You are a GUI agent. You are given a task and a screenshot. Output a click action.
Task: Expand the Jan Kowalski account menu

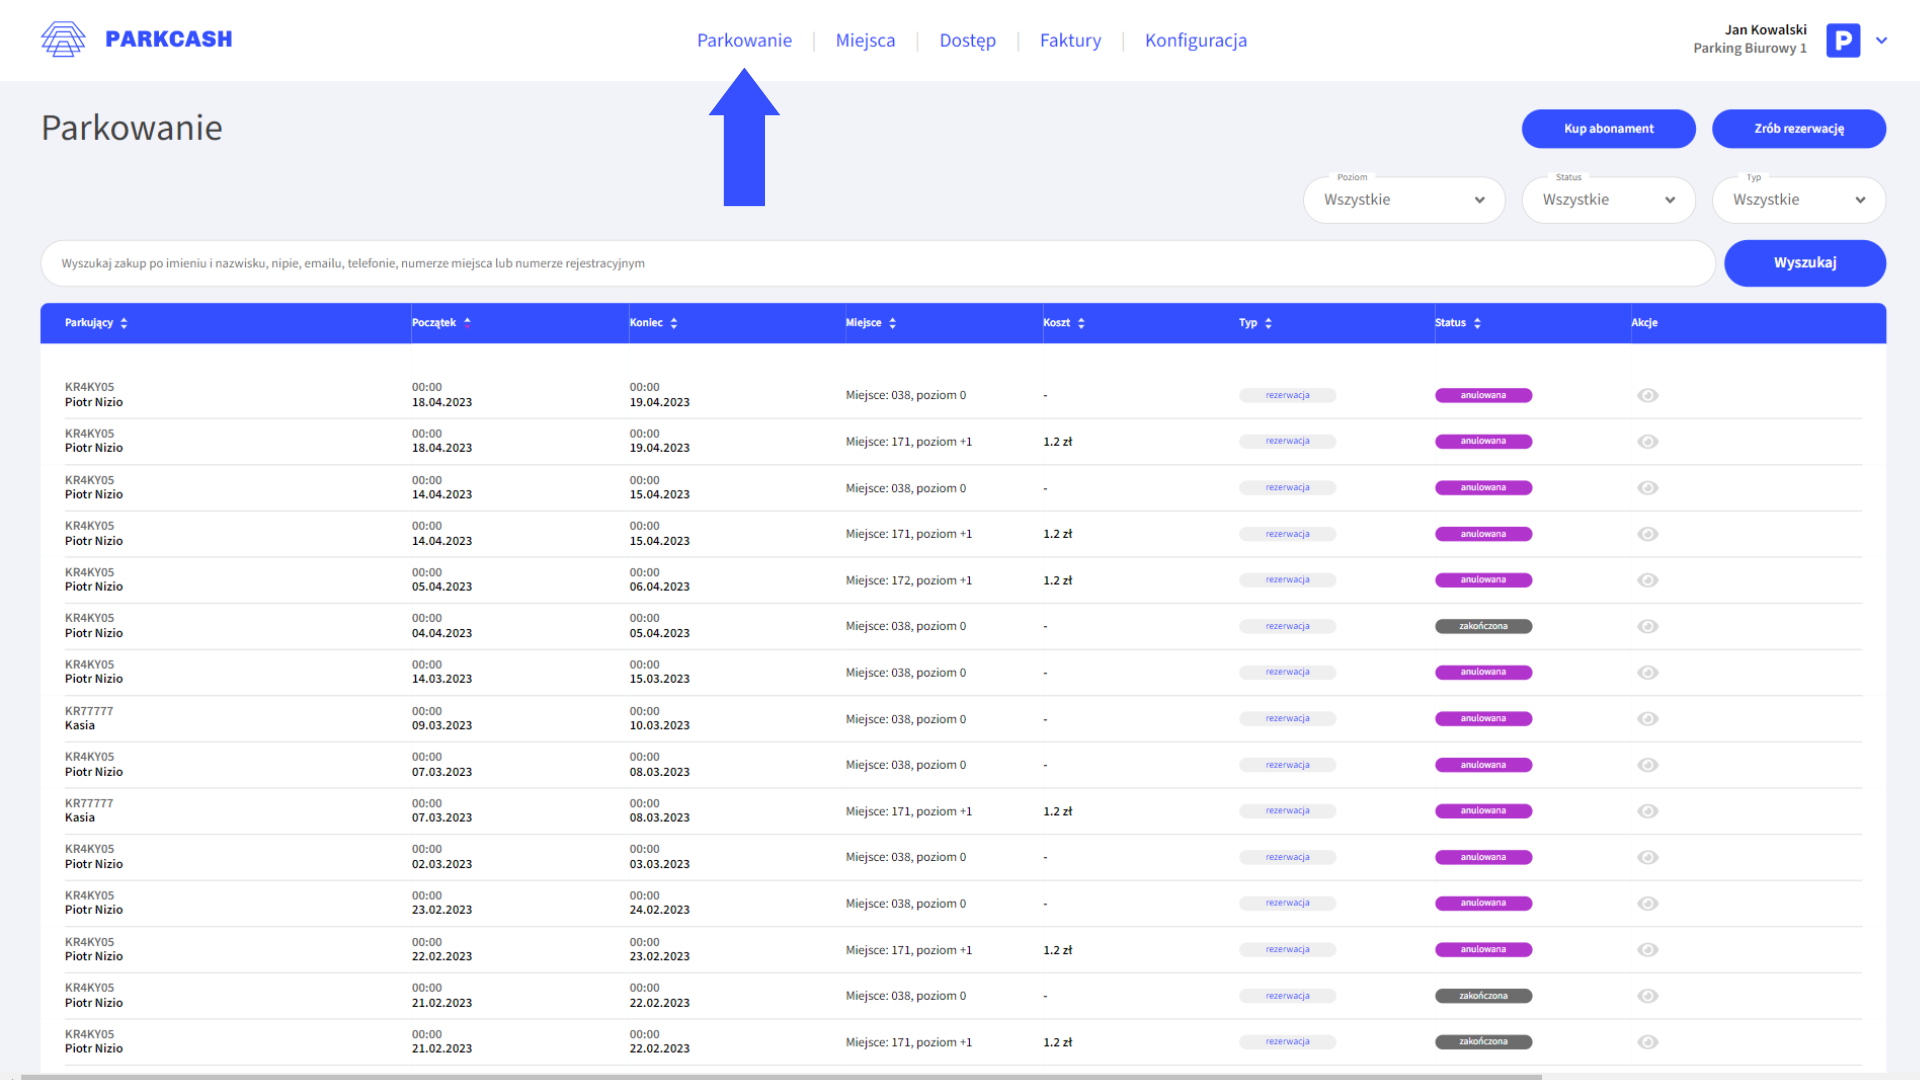click(1881, 41)
